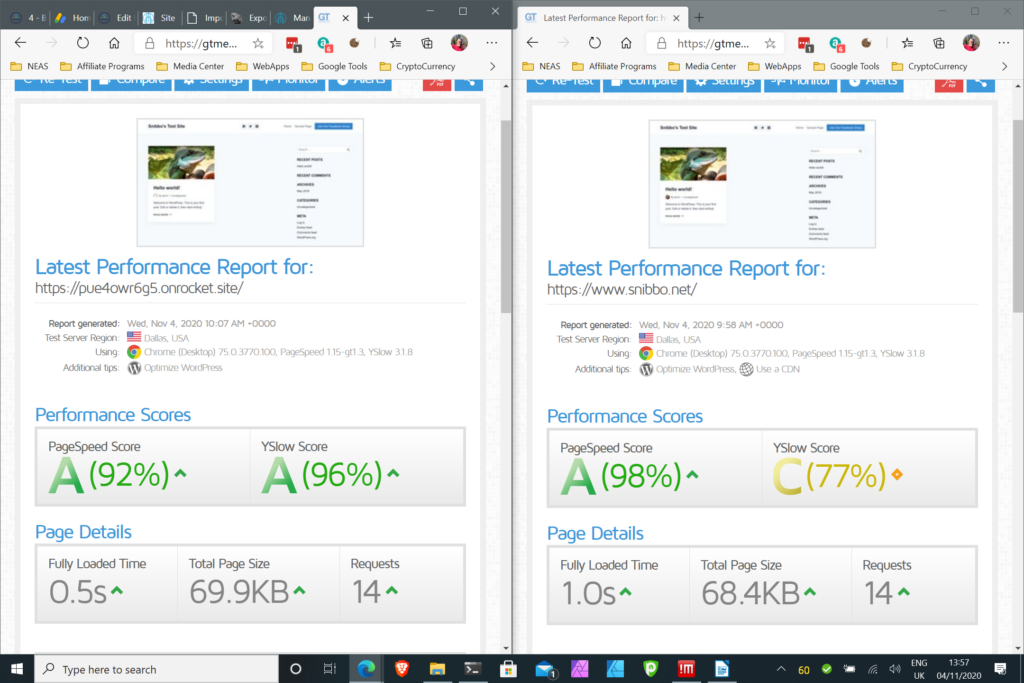Open Affiliate Programs folder in left window
Image resolution: width=1024 pixels, height=683 pixels.
tap(103, 66)
